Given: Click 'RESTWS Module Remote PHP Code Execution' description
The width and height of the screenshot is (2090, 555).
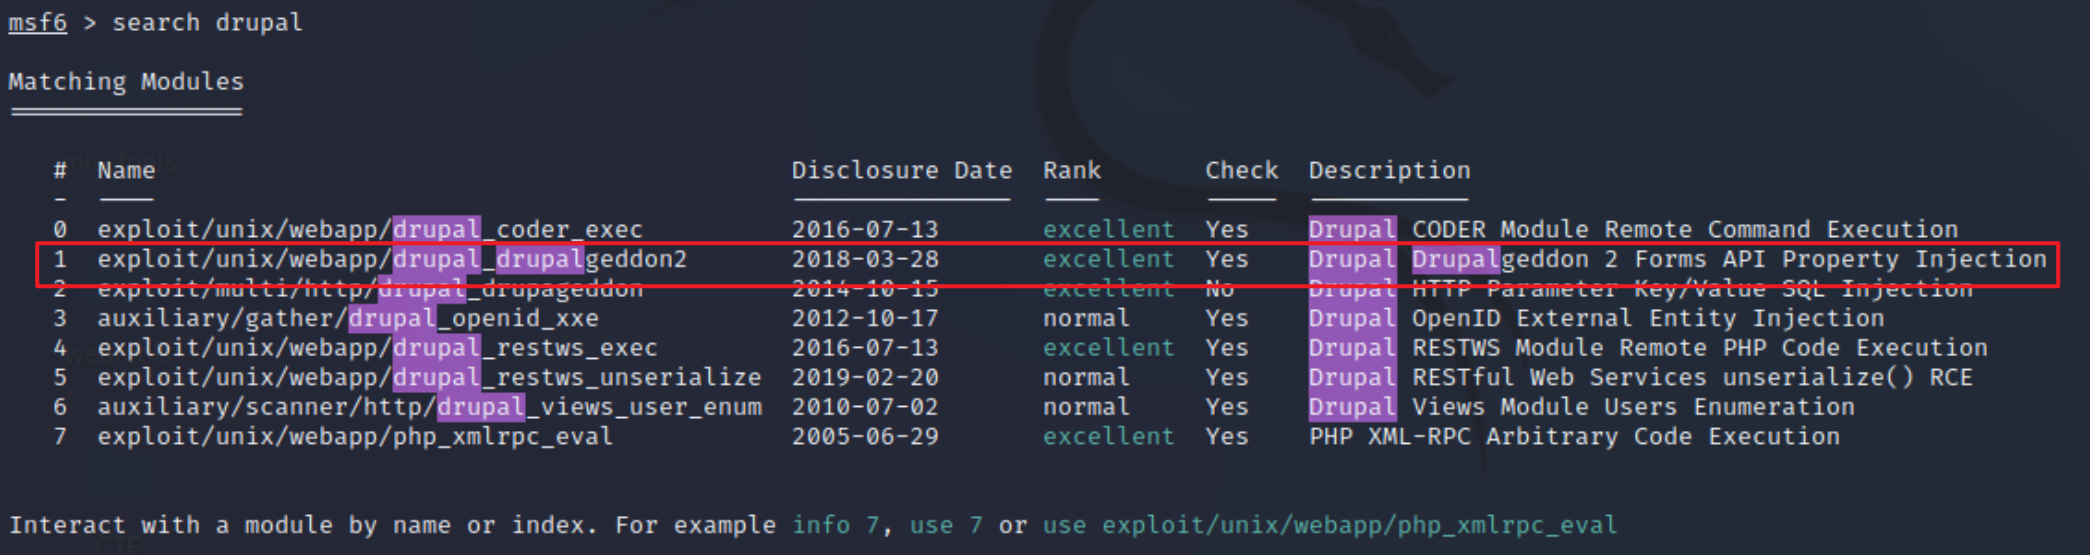Looking at the screenshot, I should pos(1699,348).
